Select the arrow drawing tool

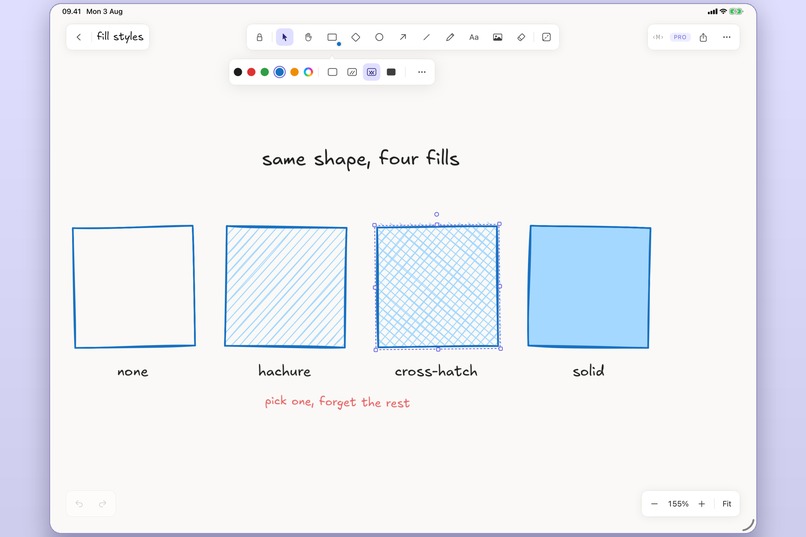[403, 37]
